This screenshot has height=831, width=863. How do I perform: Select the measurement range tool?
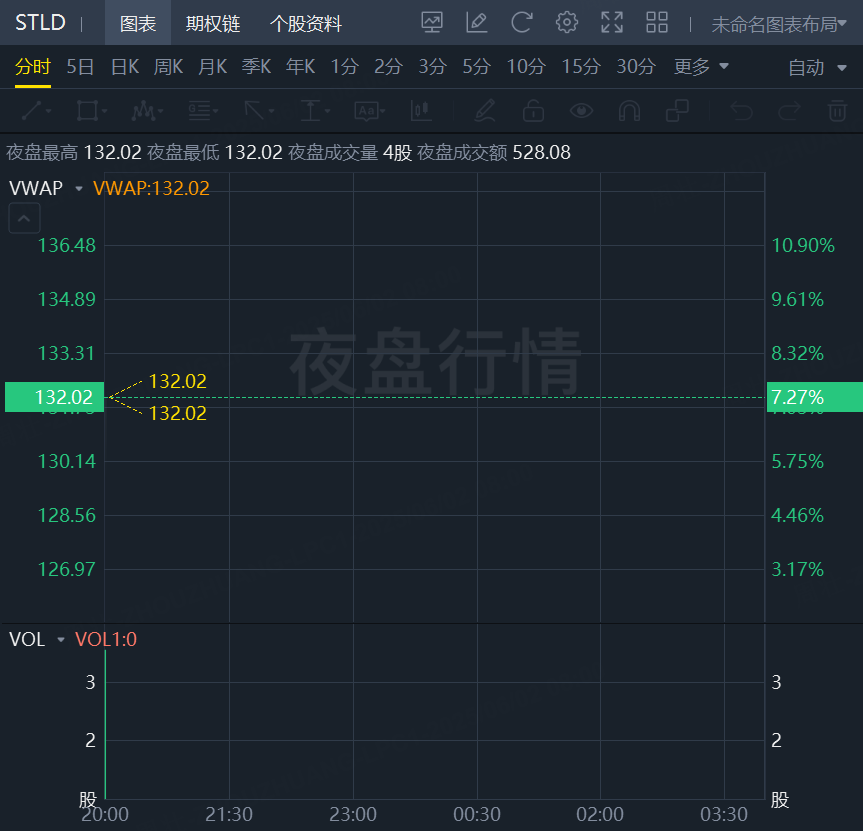coord(310,111)
